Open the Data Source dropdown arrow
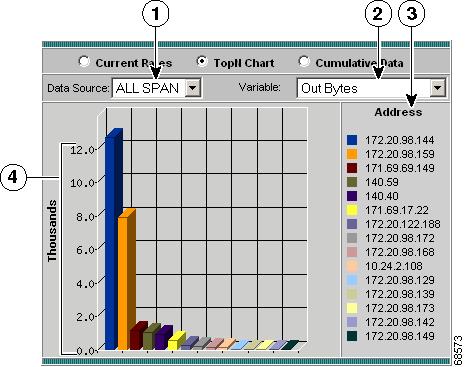465x367 pixels. tap(192, 88)
